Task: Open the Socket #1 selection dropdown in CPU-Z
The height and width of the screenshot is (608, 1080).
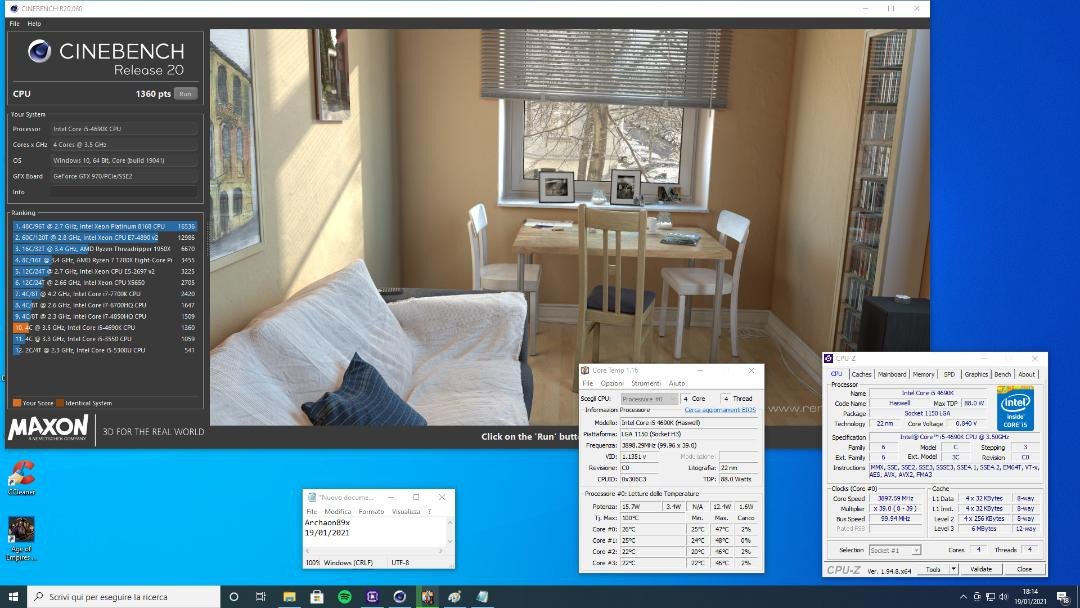Action: [x=894, y=550]
